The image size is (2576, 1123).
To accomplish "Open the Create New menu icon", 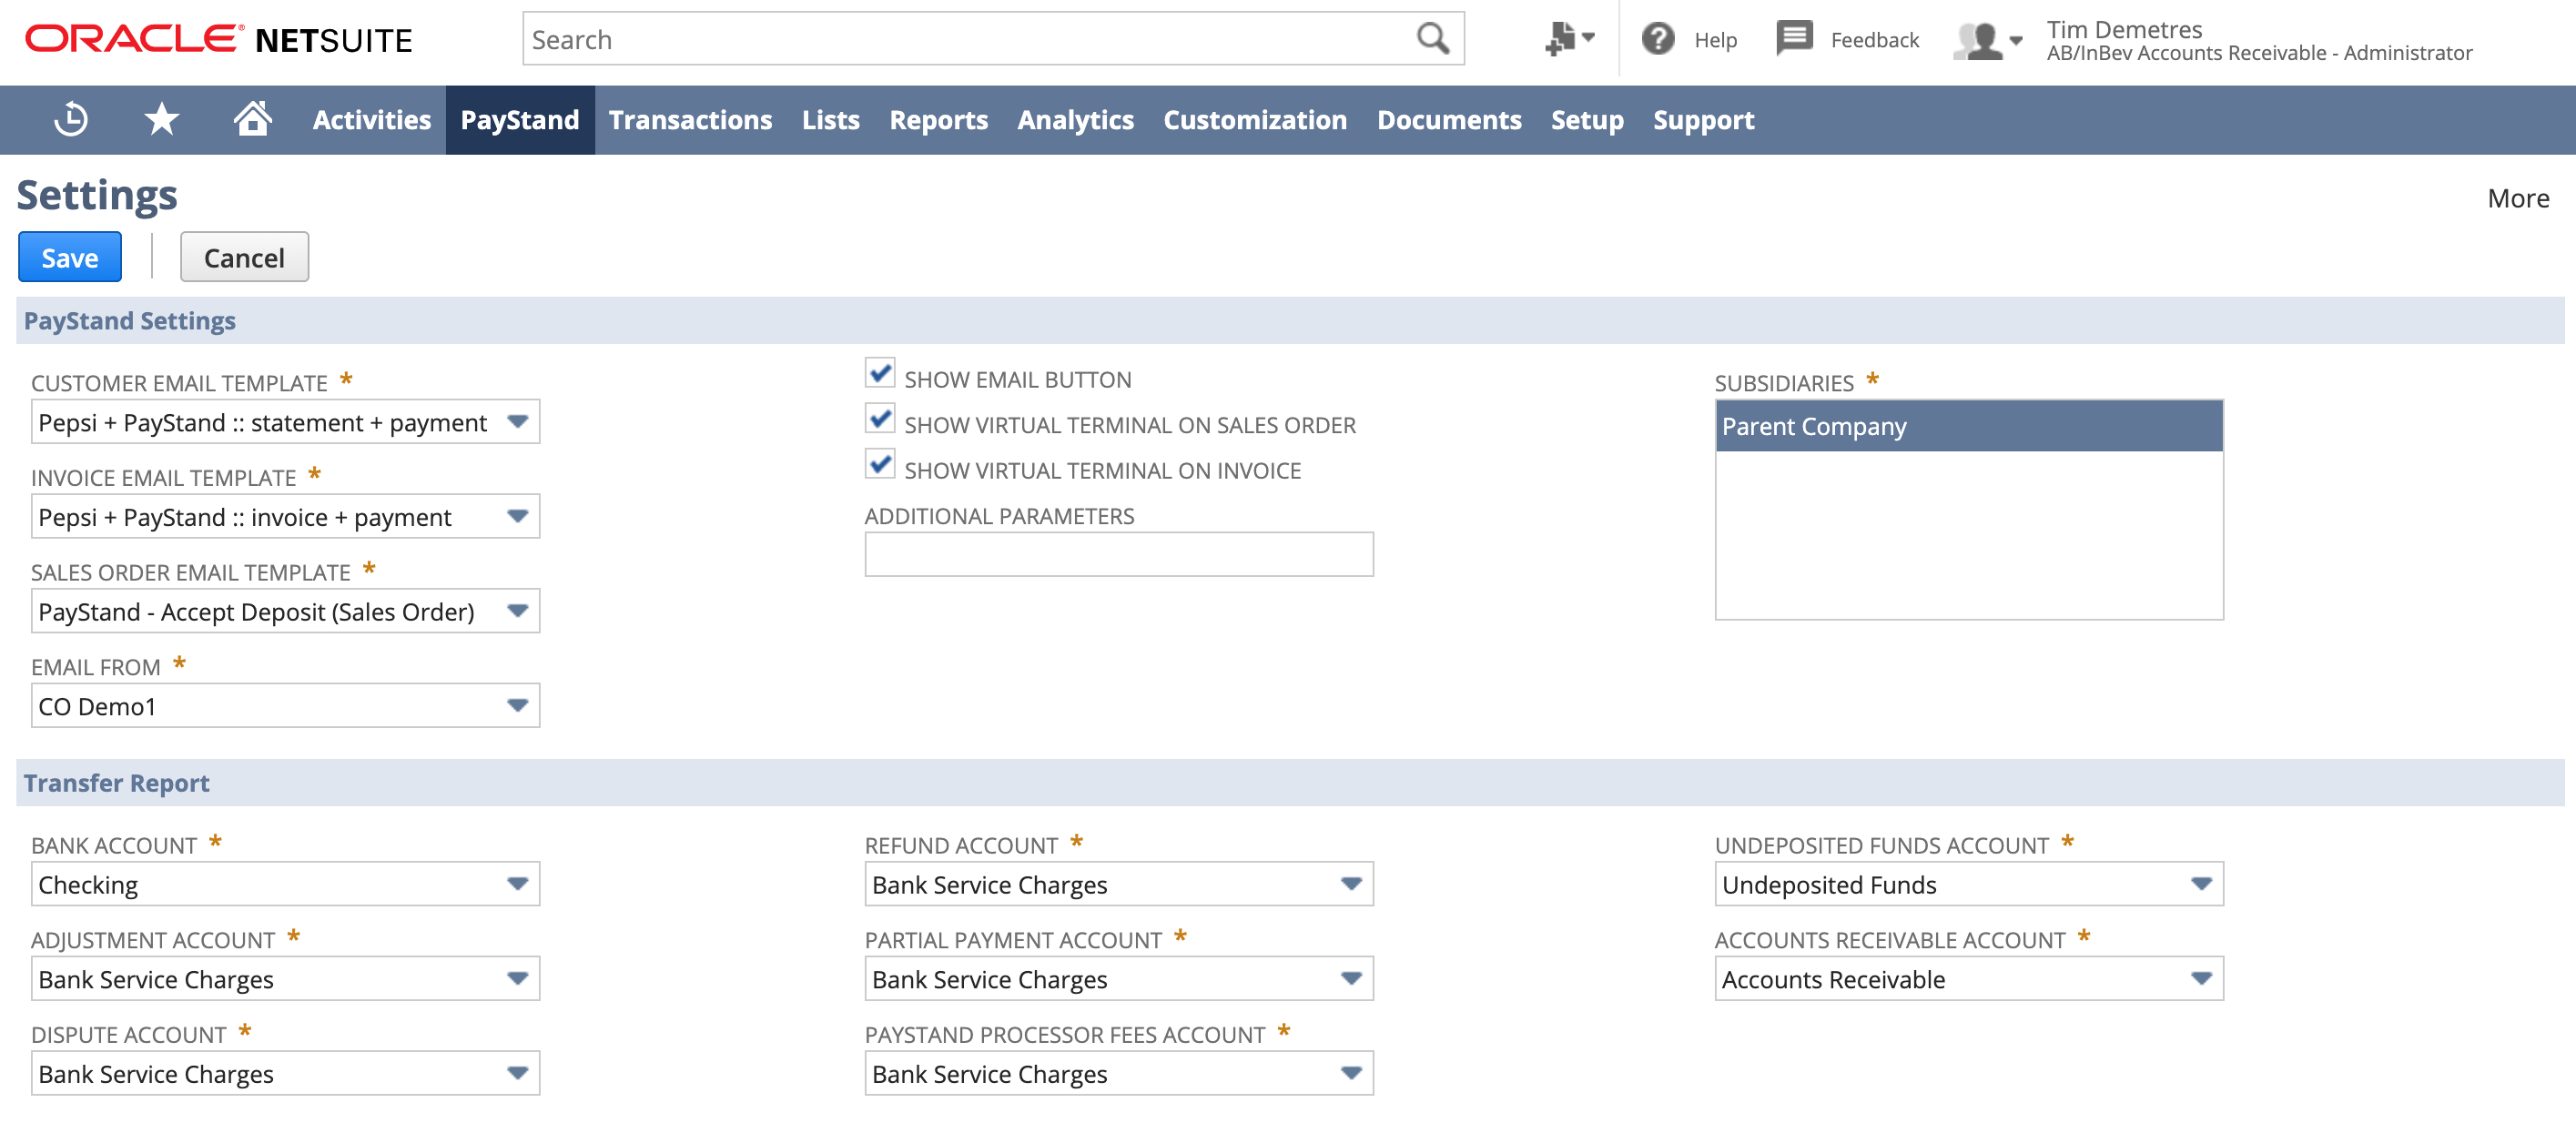I will coord(1568,39).
